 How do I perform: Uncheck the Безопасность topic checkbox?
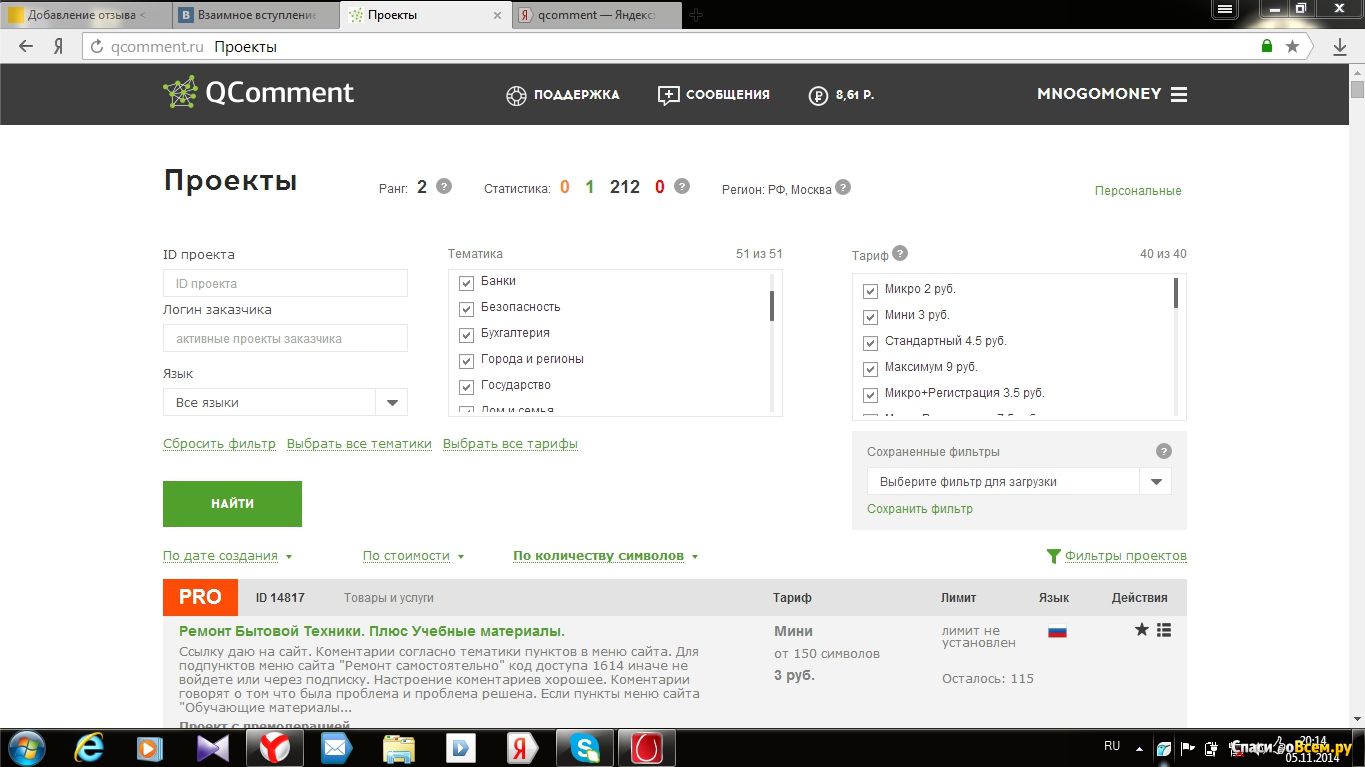coord(466,309)
